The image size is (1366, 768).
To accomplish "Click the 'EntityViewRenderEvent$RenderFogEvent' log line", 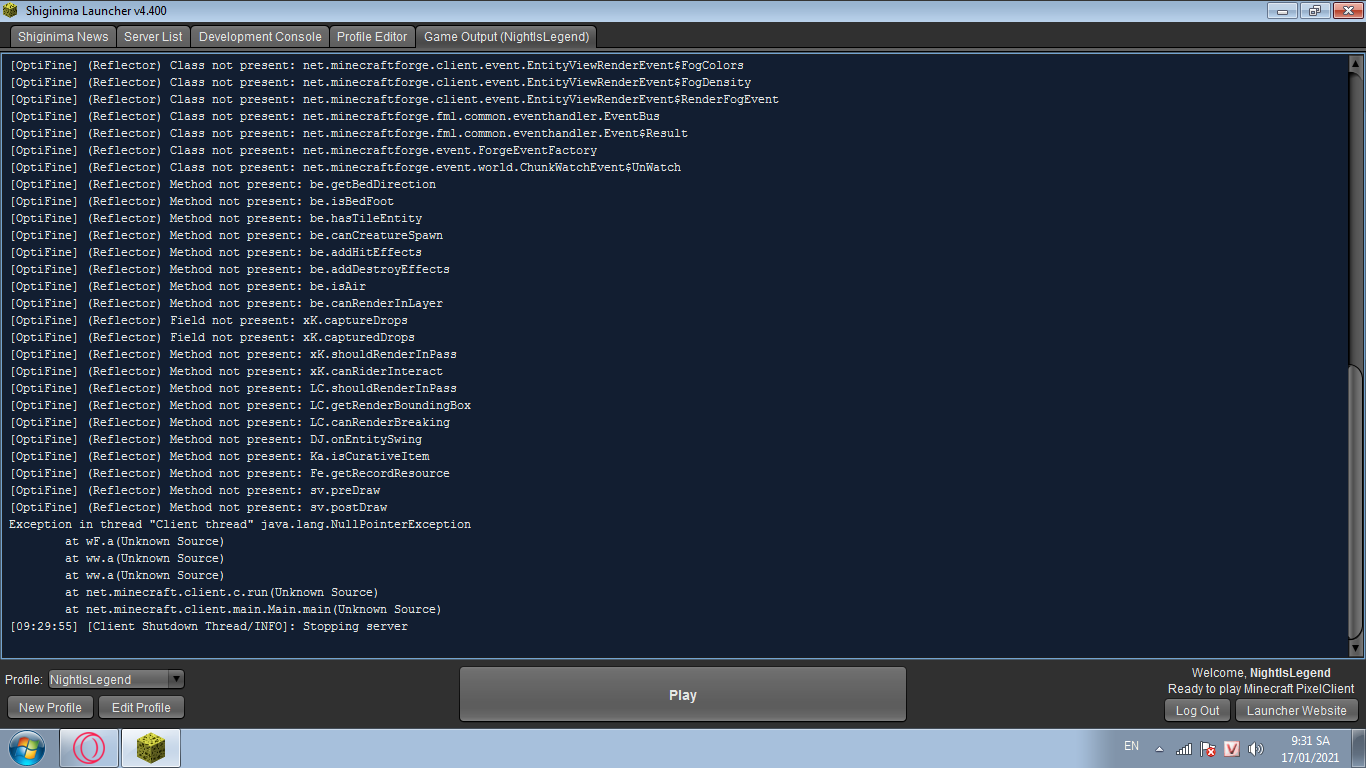I will pos(394,99).
